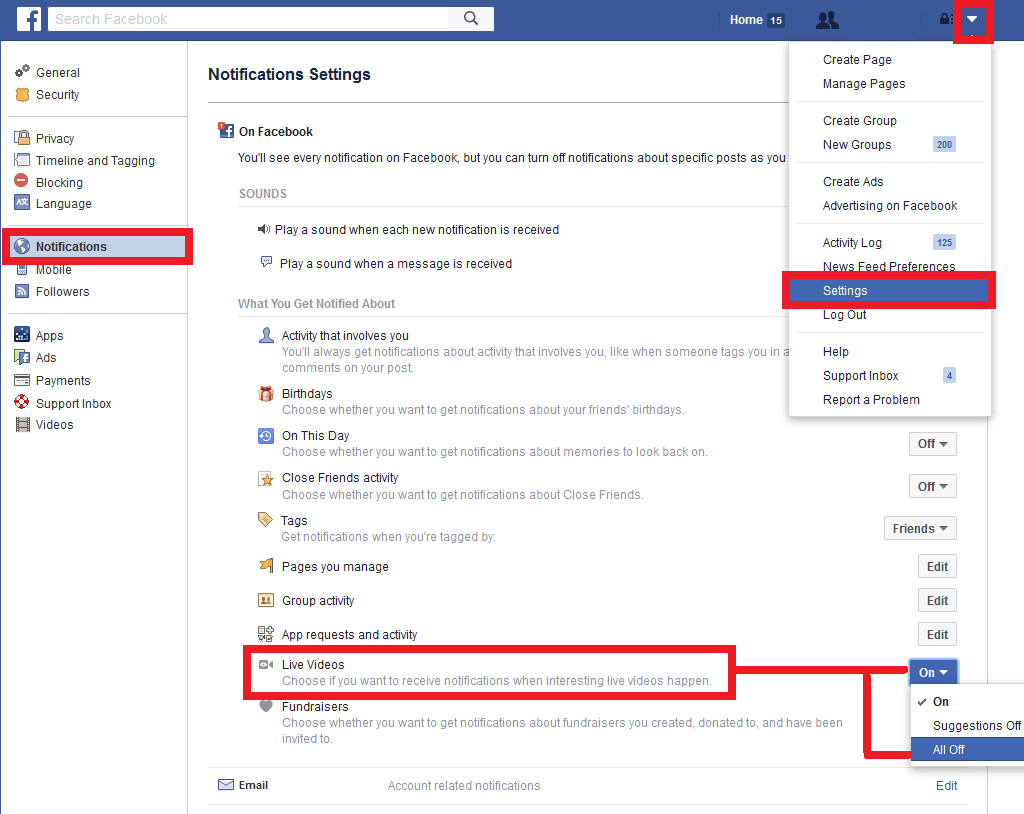Open the Tags Friends dropdown
The width and height of the screenshot is (1024, 814).
tap(920, 529)
